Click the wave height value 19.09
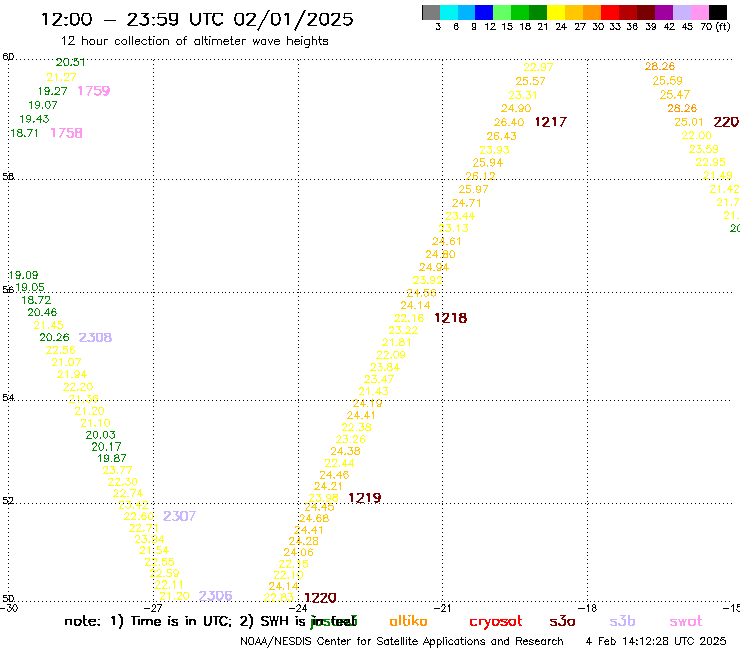The height and width of the screenshot is (650, 740). tap(23, 275)
